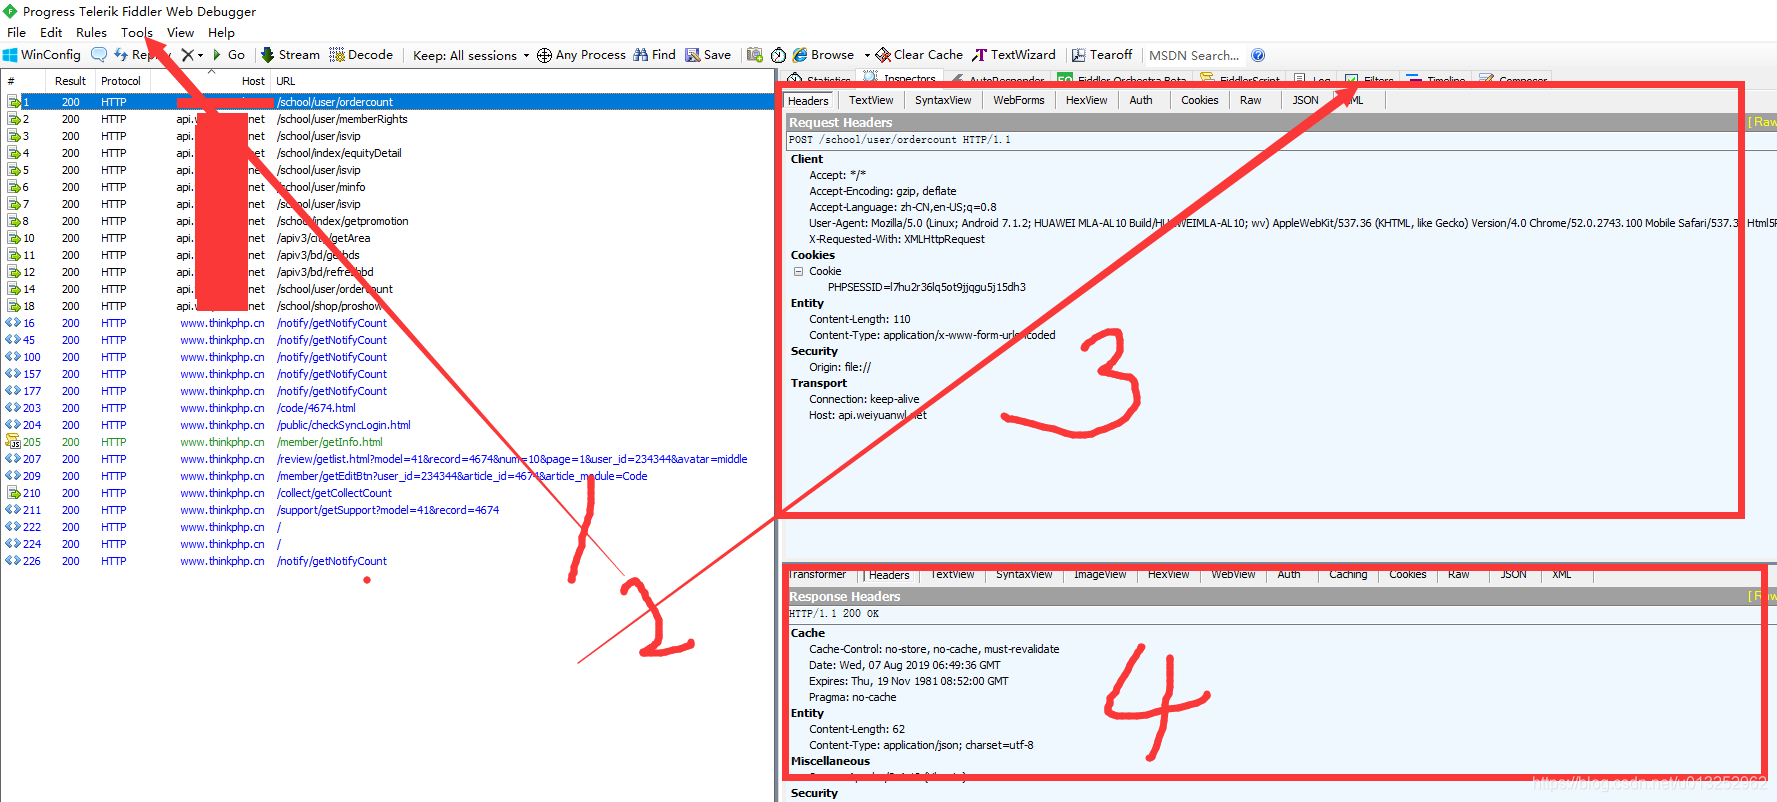Sort sessions by Protocol column
The width and height of the screenshot is (1777, 802).
click(121, 81)
